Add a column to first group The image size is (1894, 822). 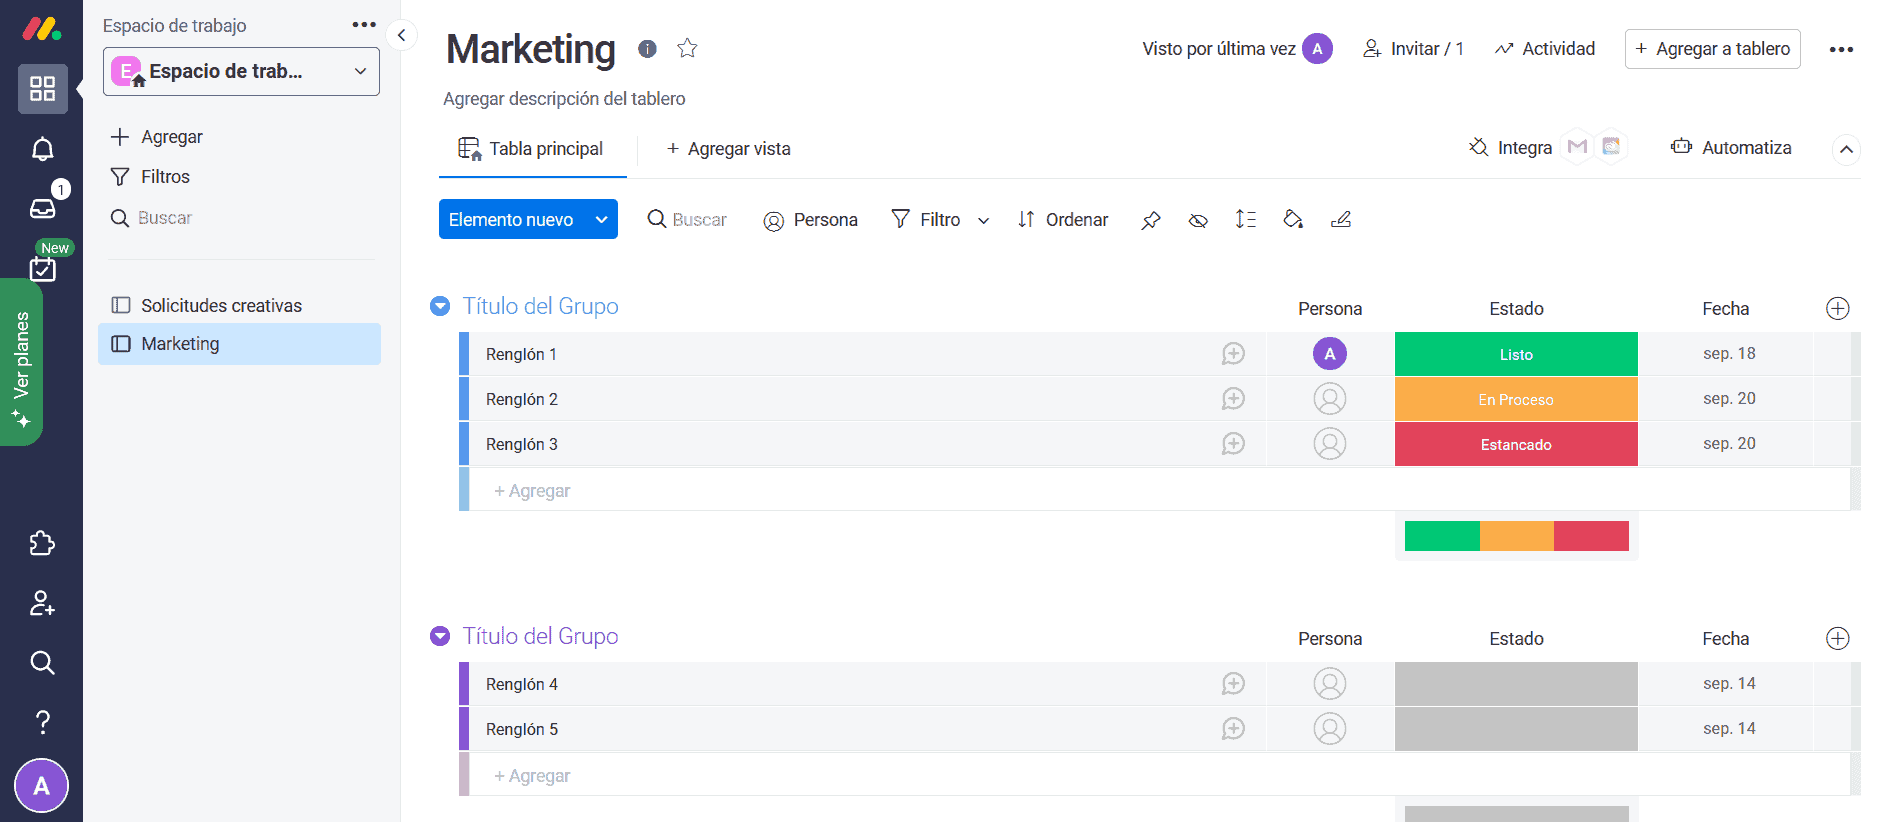pyautogui.click(x=1837, y=308)
